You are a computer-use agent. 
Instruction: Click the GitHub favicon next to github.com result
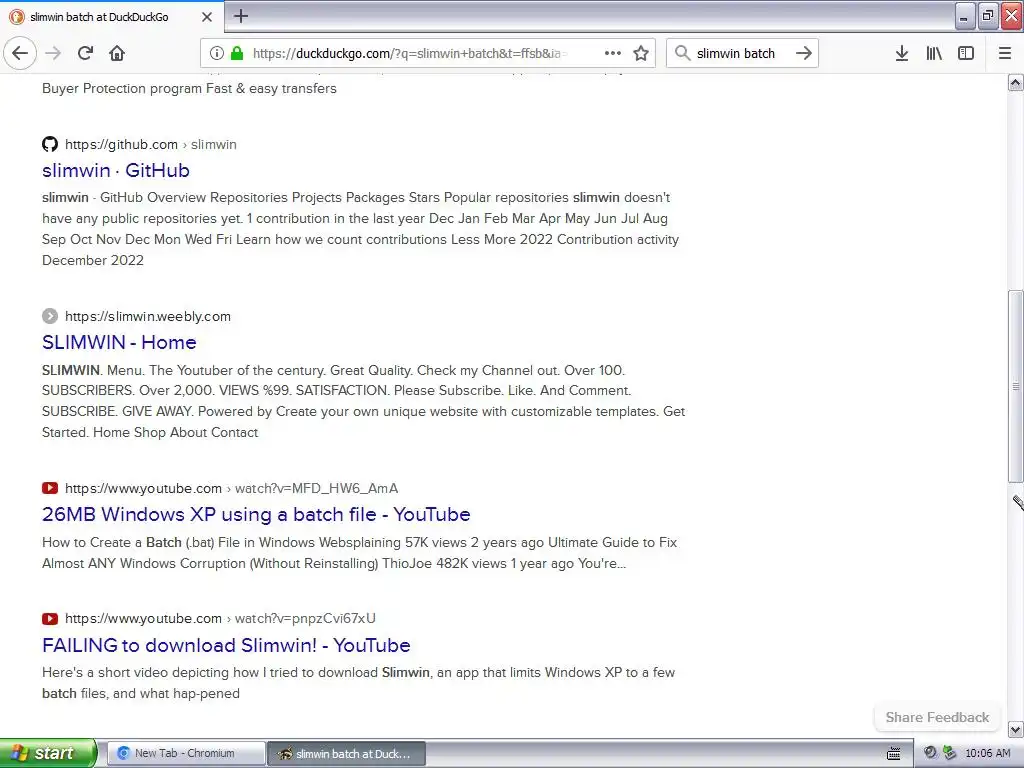50,144
